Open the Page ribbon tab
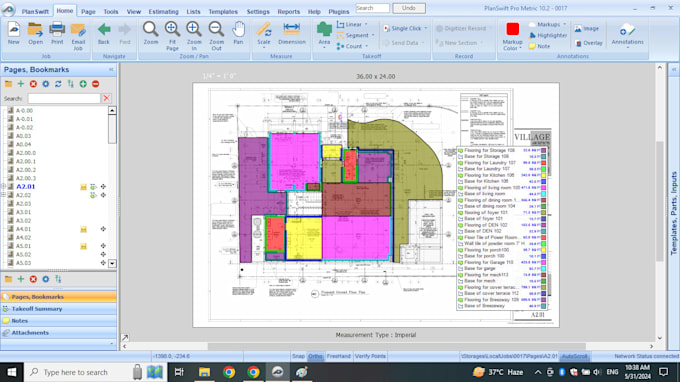 [x=88, y=12]
